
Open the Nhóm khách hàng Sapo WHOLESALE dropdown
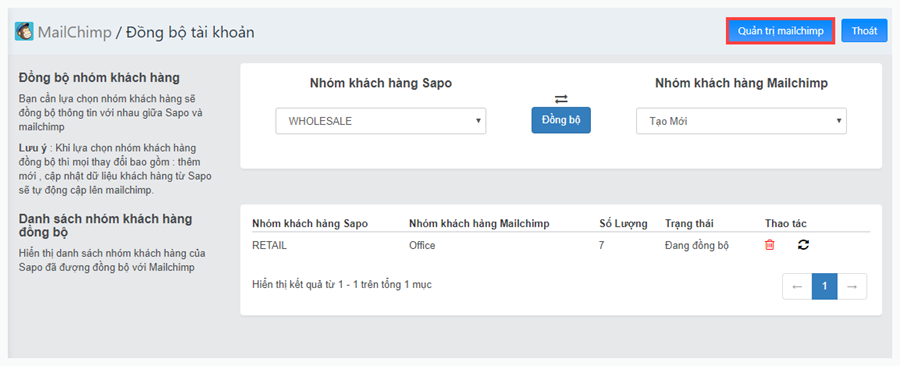pyautogui.click(x=381, y=121)
